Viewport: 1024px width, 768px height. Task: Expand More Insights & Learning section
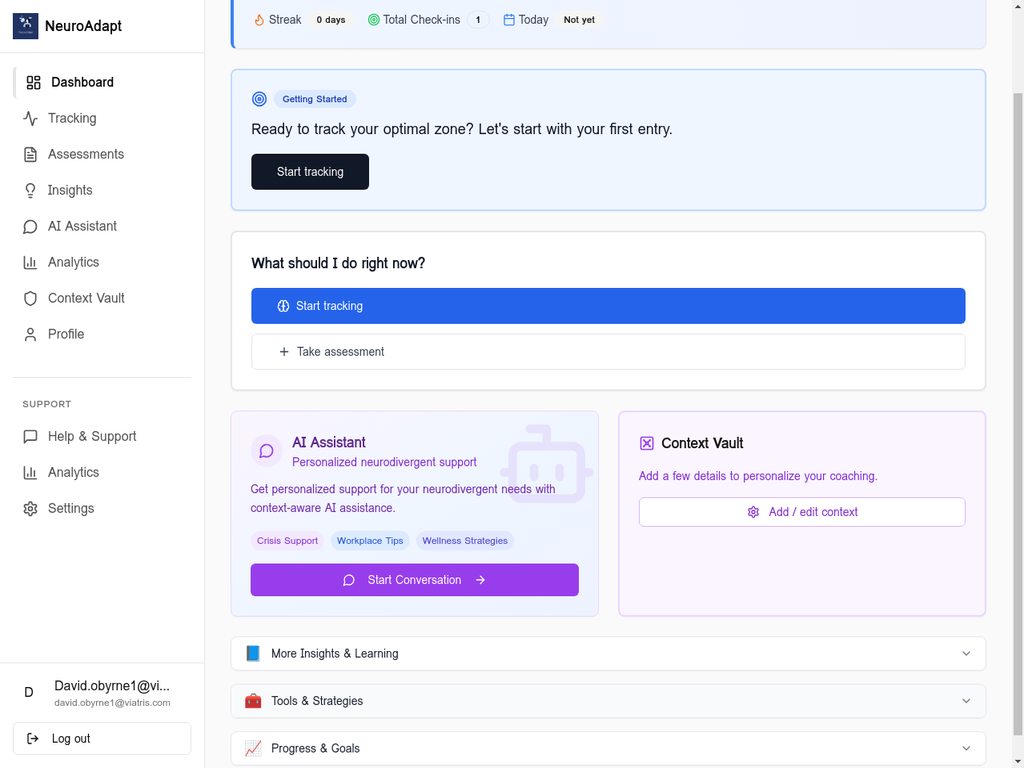[x=966, y=654]
